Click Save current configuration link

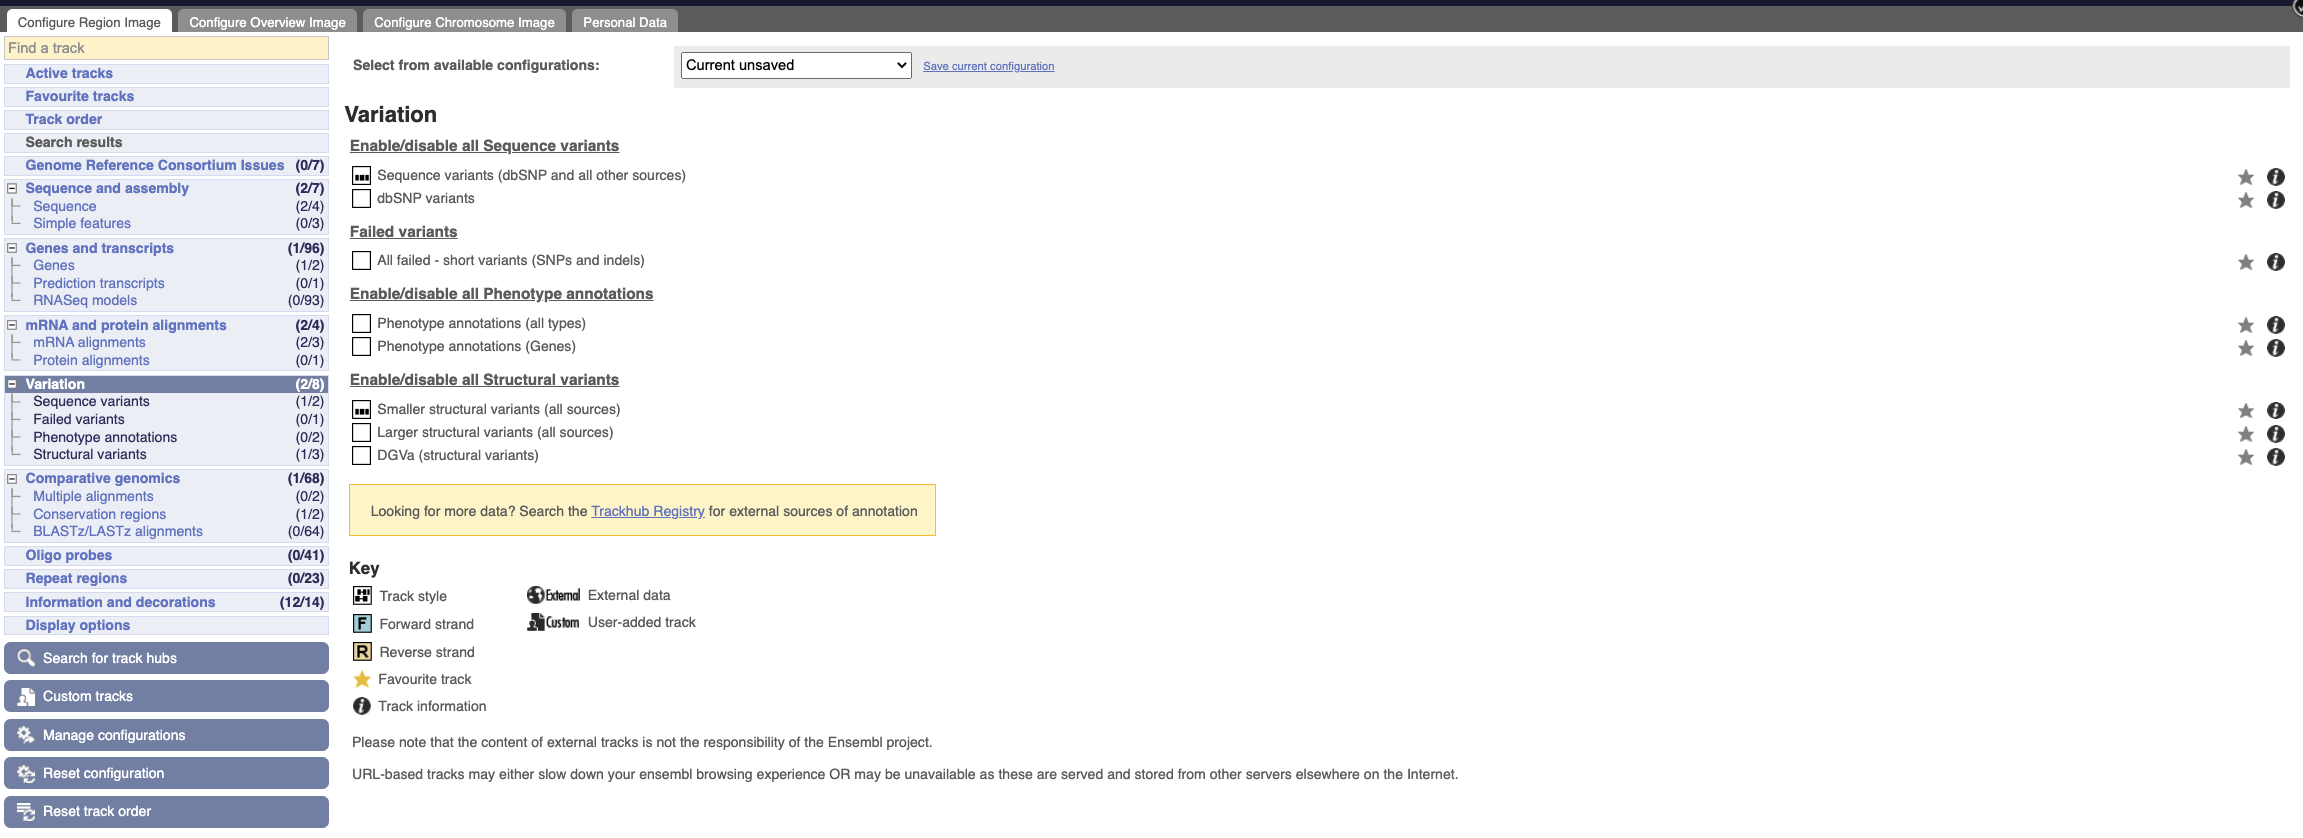tap(988, 66)
